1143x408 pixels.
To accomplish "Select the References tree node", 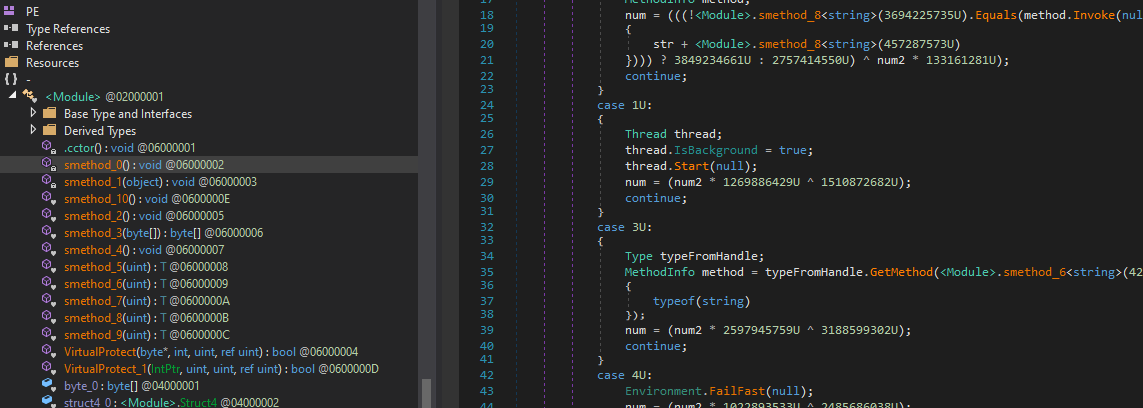I will click(x=54, y=46).
